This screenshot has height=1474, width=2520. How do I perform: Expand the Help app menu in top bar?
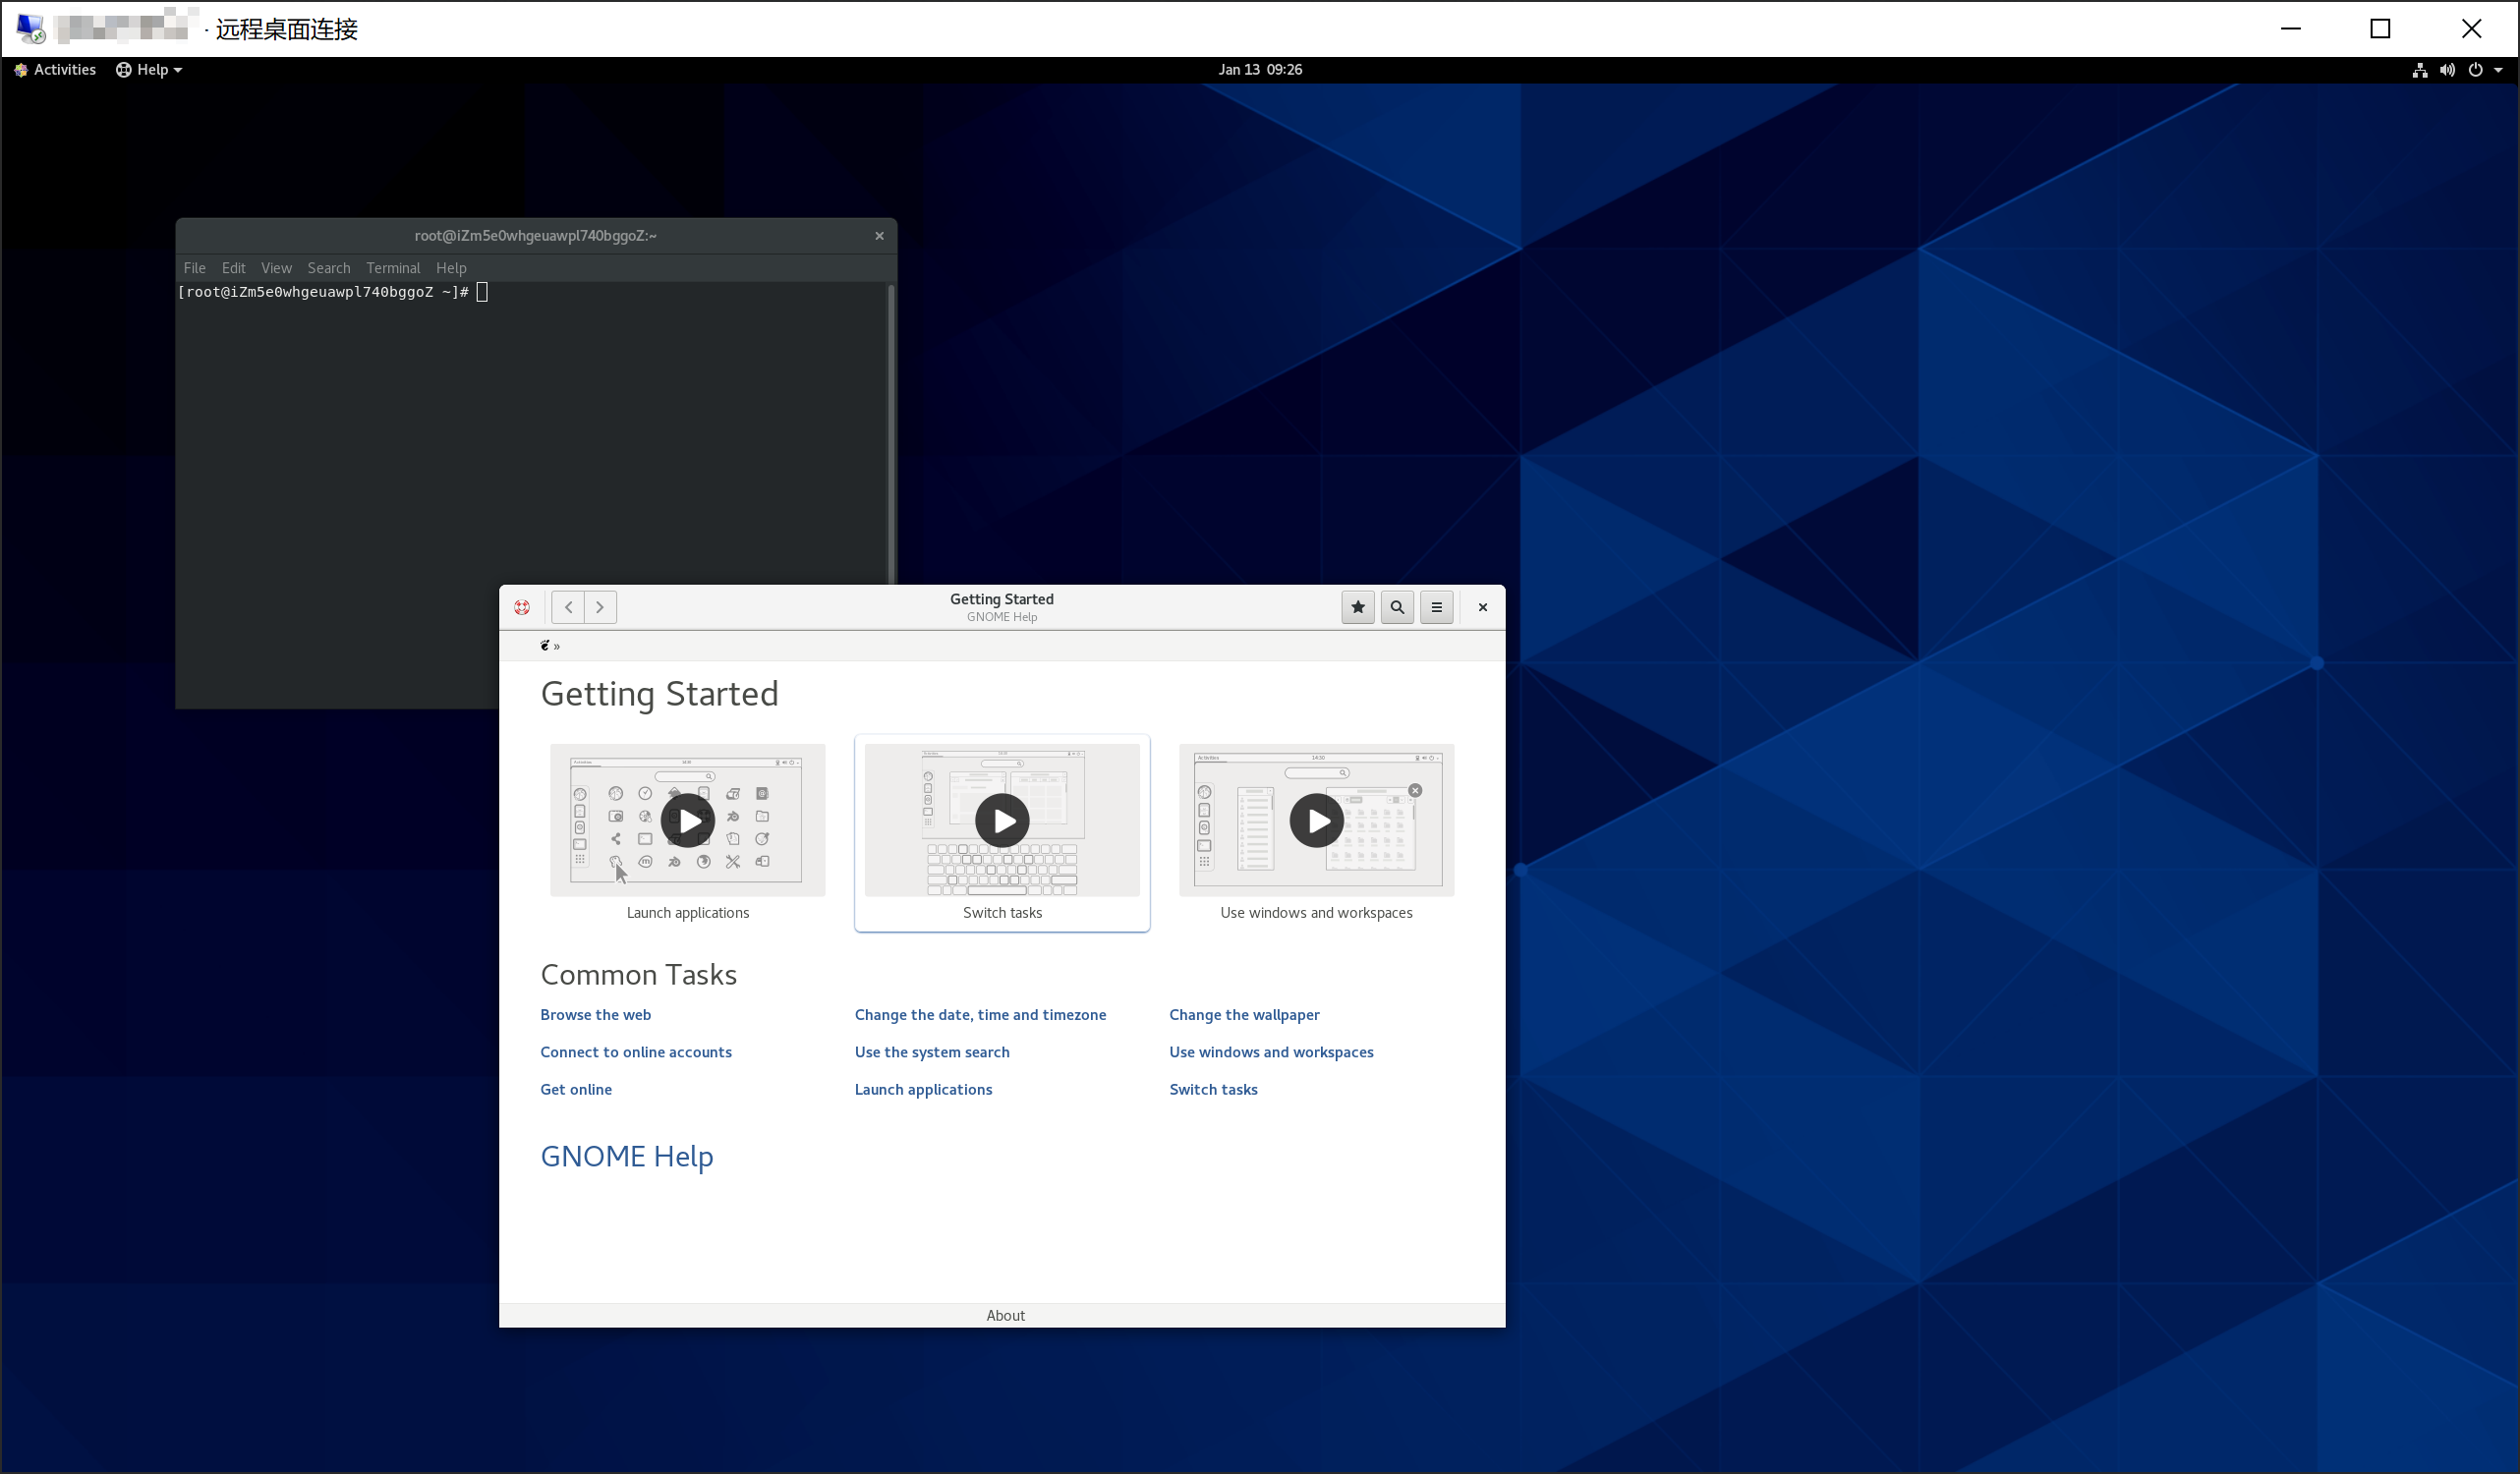[149, 70]
